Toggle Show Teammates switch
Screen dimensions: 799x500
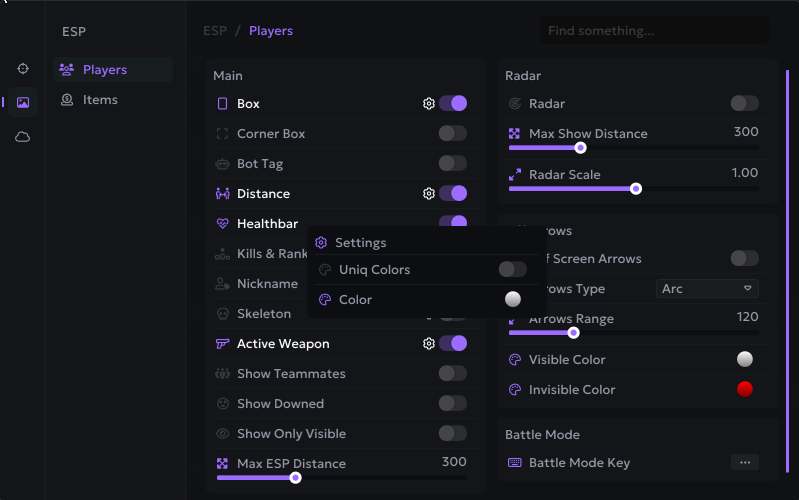(x=452, y=374)
